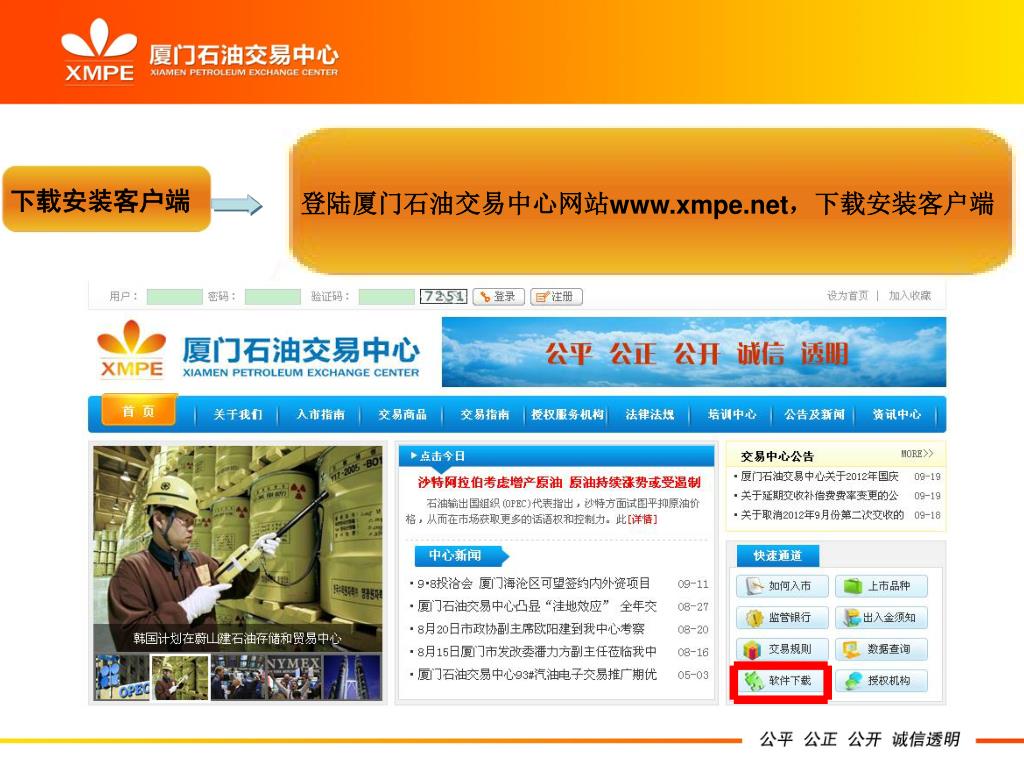Open 培训中心 menu item
Viewport: 1024px width, 768px height.
(x=732, y=415)
